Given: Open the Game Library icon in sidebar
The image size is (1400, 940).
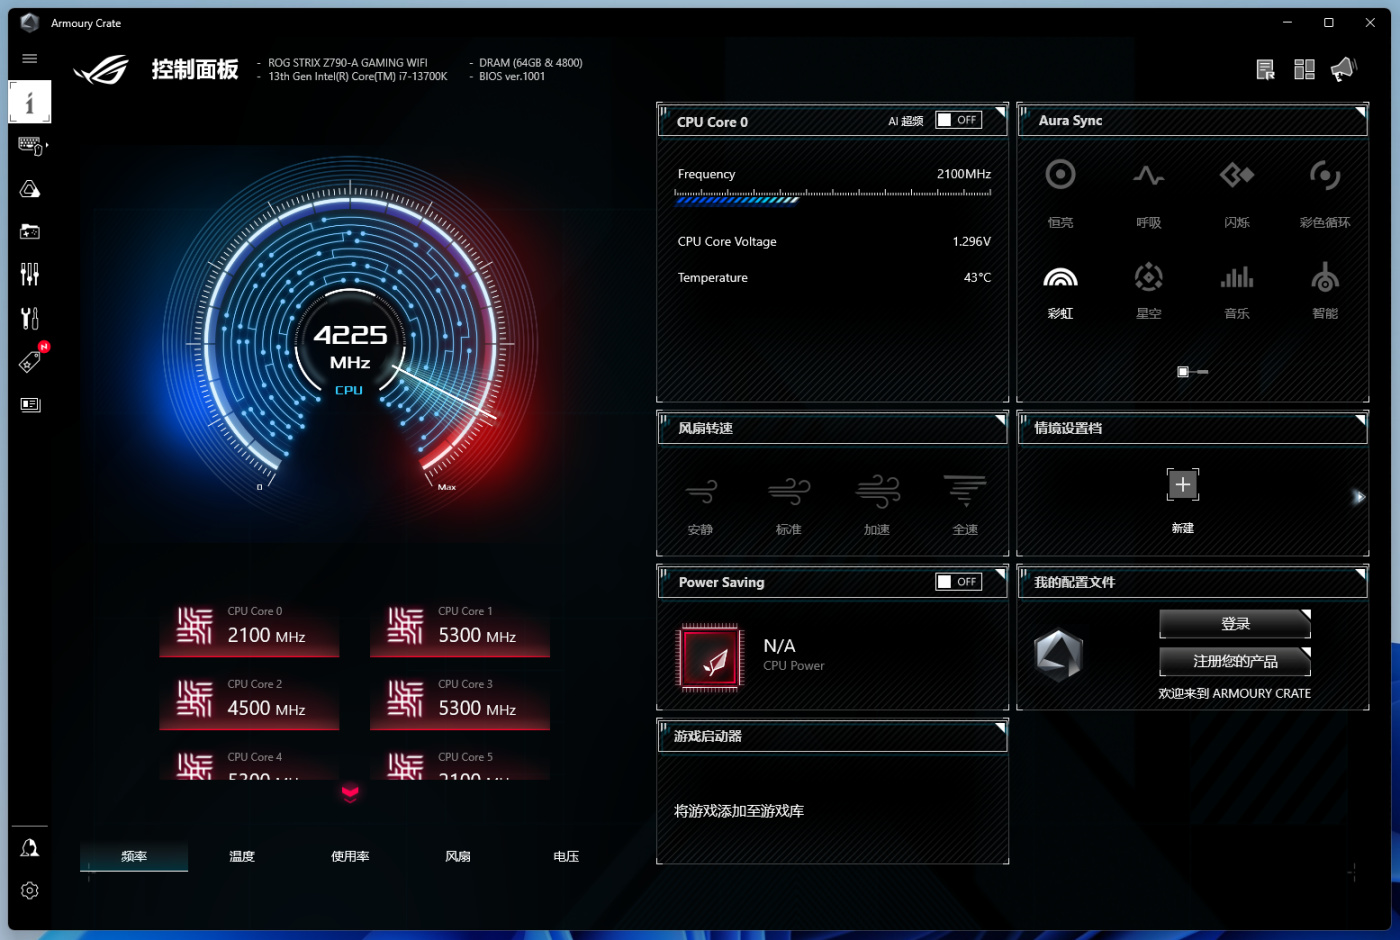Looking at the screenshot, I should (30, 232).
